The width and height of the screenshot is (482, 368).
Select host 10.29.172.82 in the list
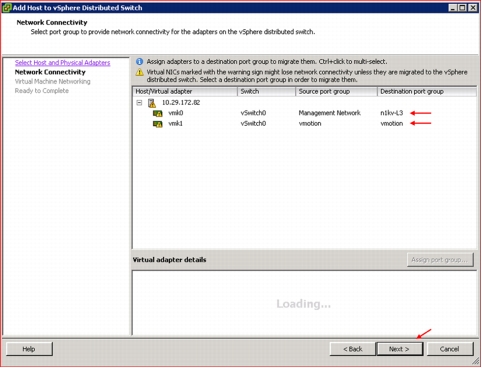click(181, 103)
